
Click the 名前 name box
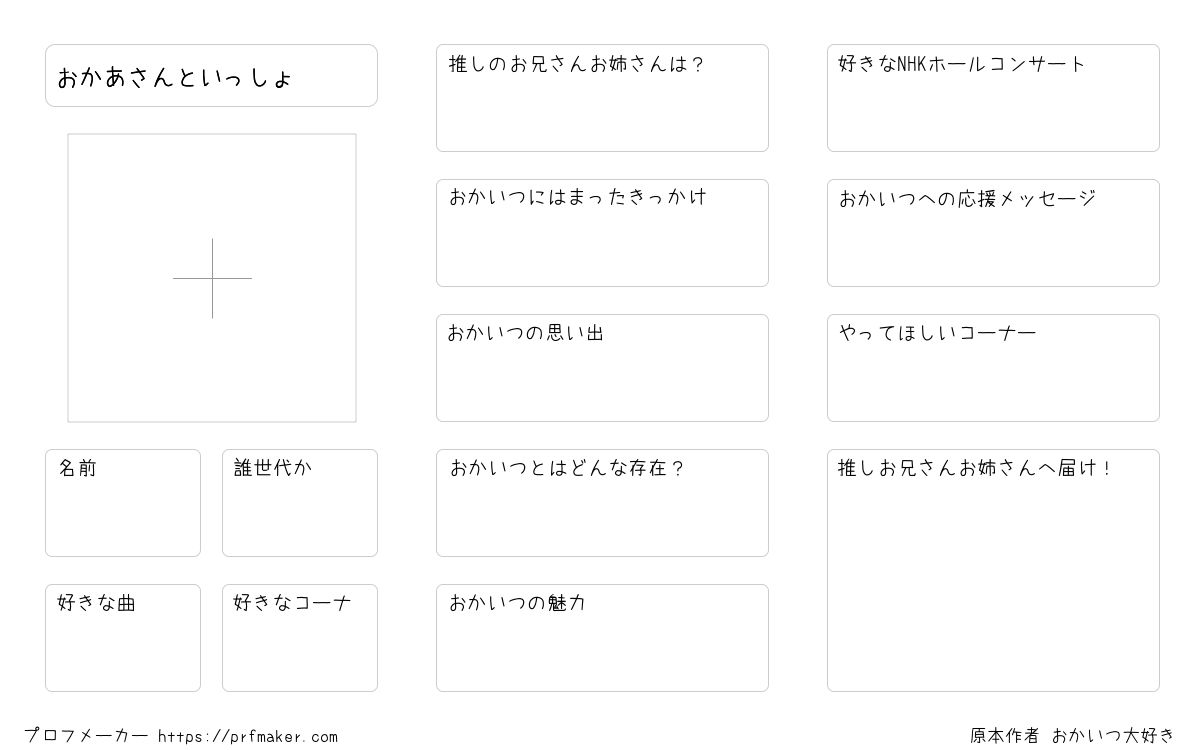(123, 503)
